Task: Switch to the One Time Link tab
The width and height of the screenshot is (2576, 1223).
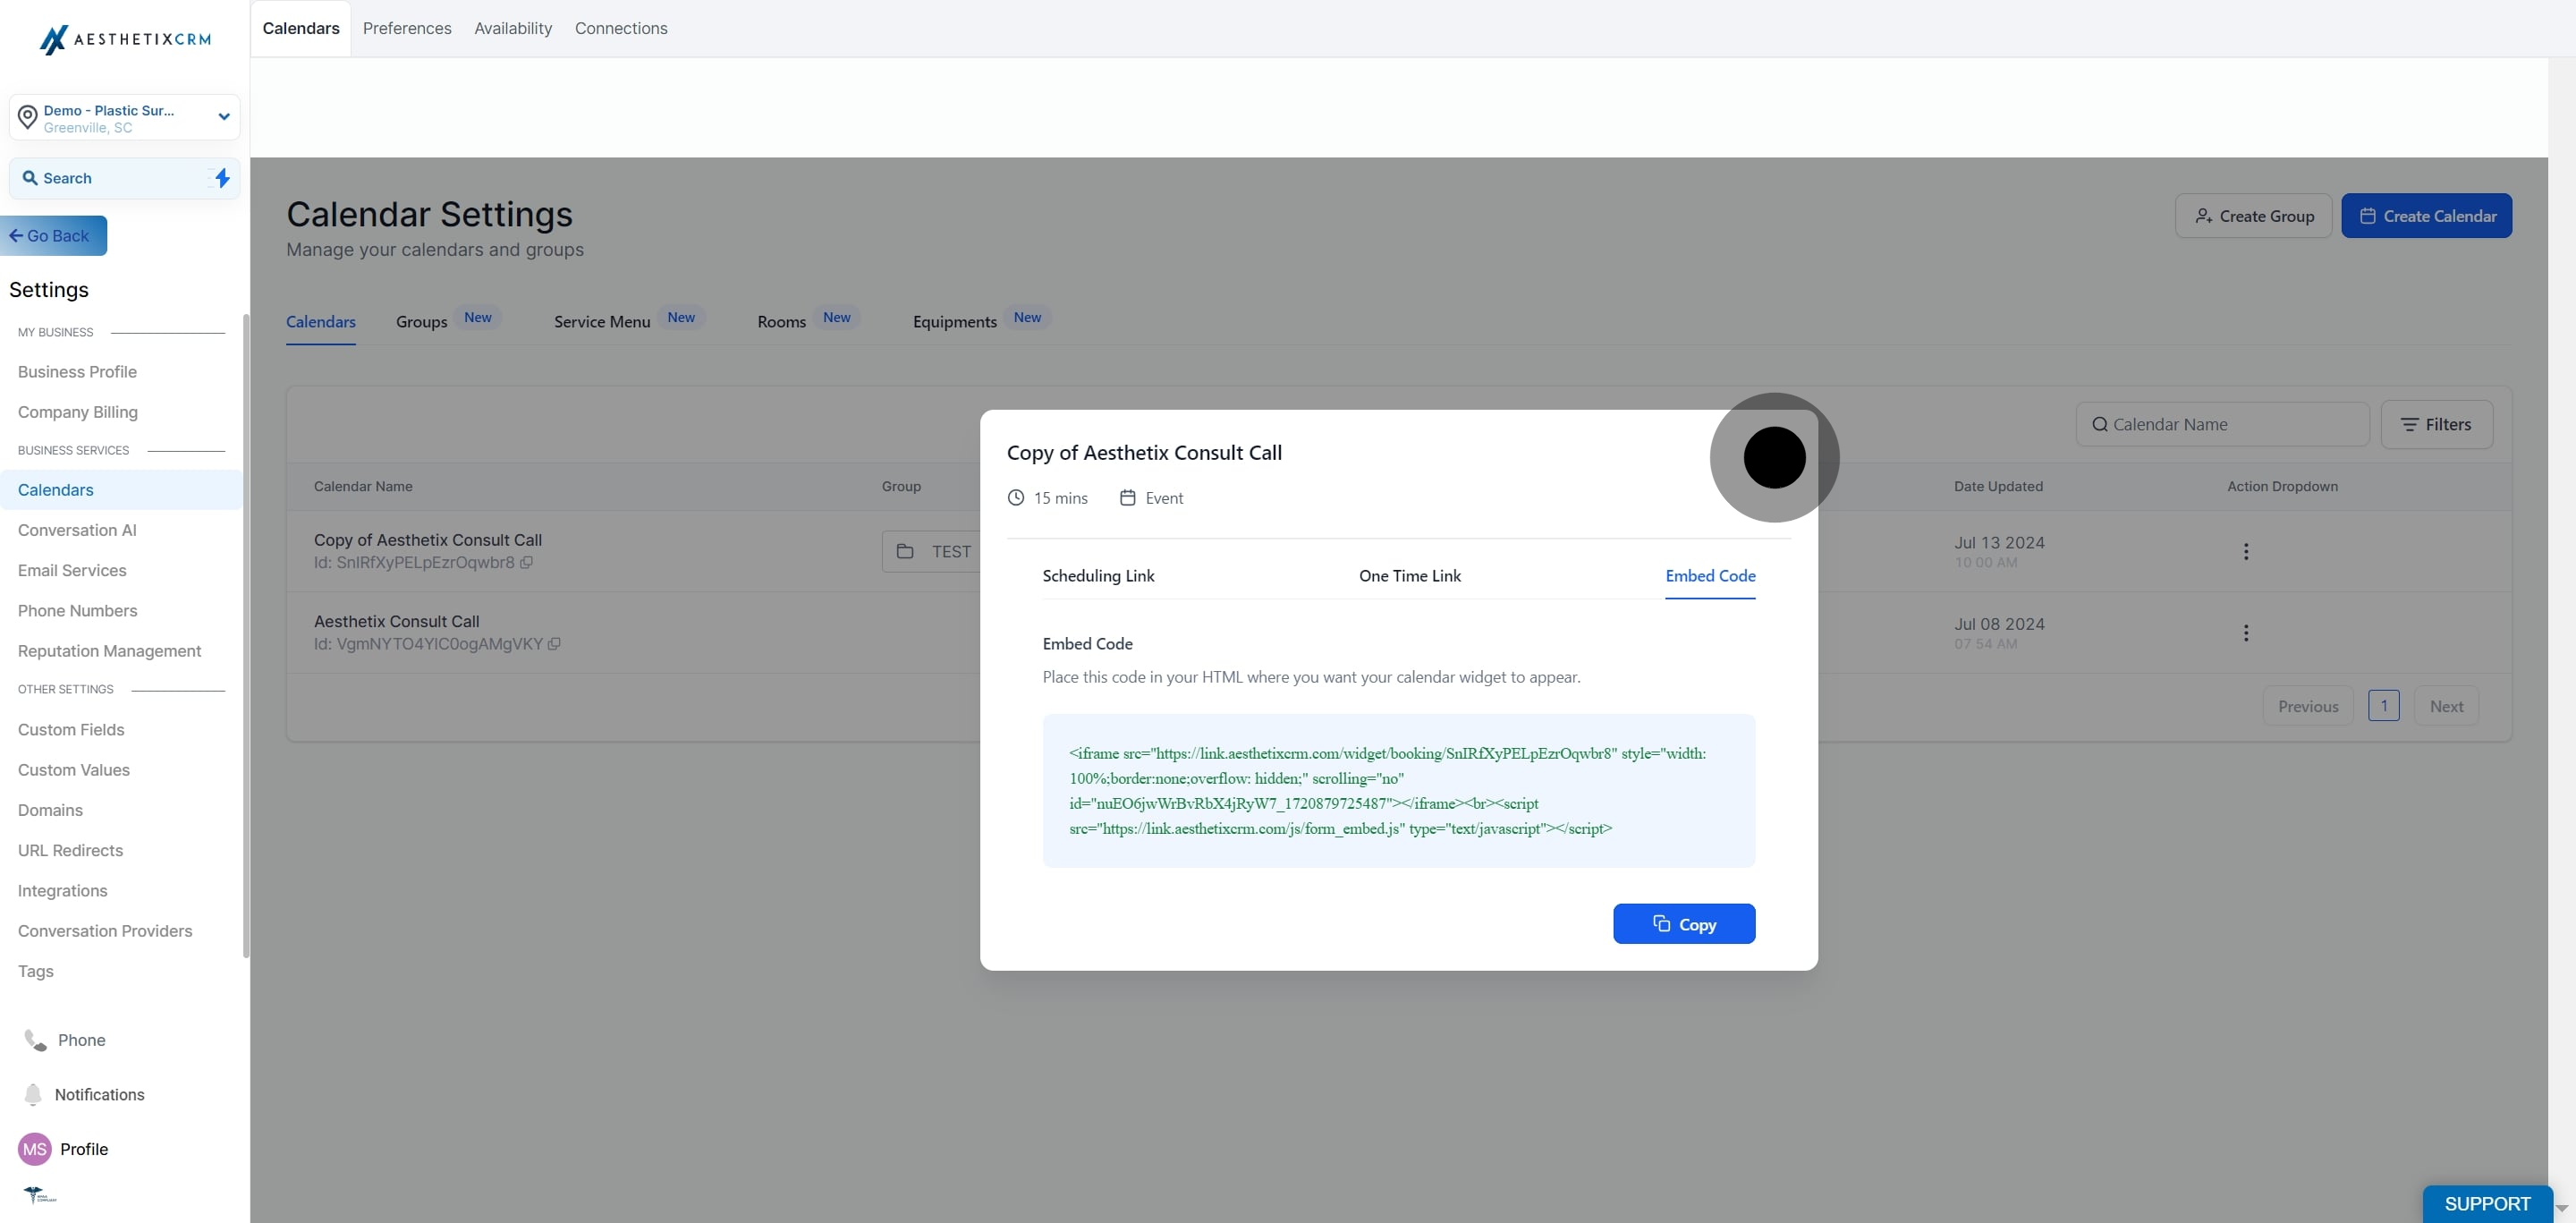Action: coord(1409,576)
